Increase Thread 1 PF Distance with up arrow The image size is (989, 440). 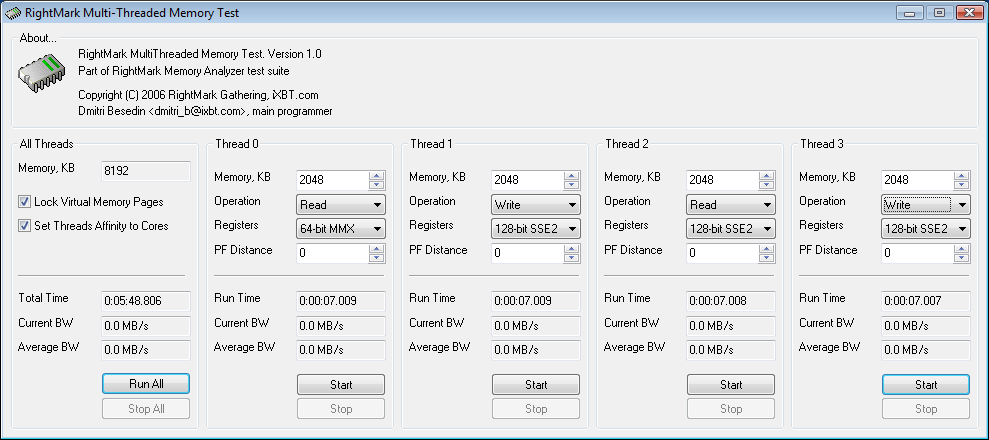pyautogui.click(x=571, y=249)
